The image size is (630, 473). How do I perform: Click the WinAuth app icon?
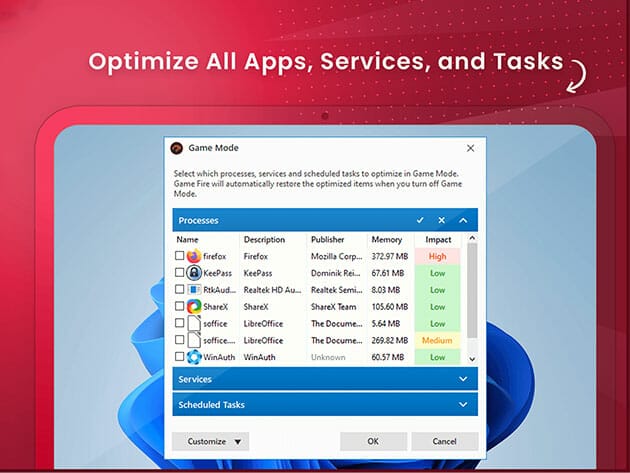tap(194, 356)
